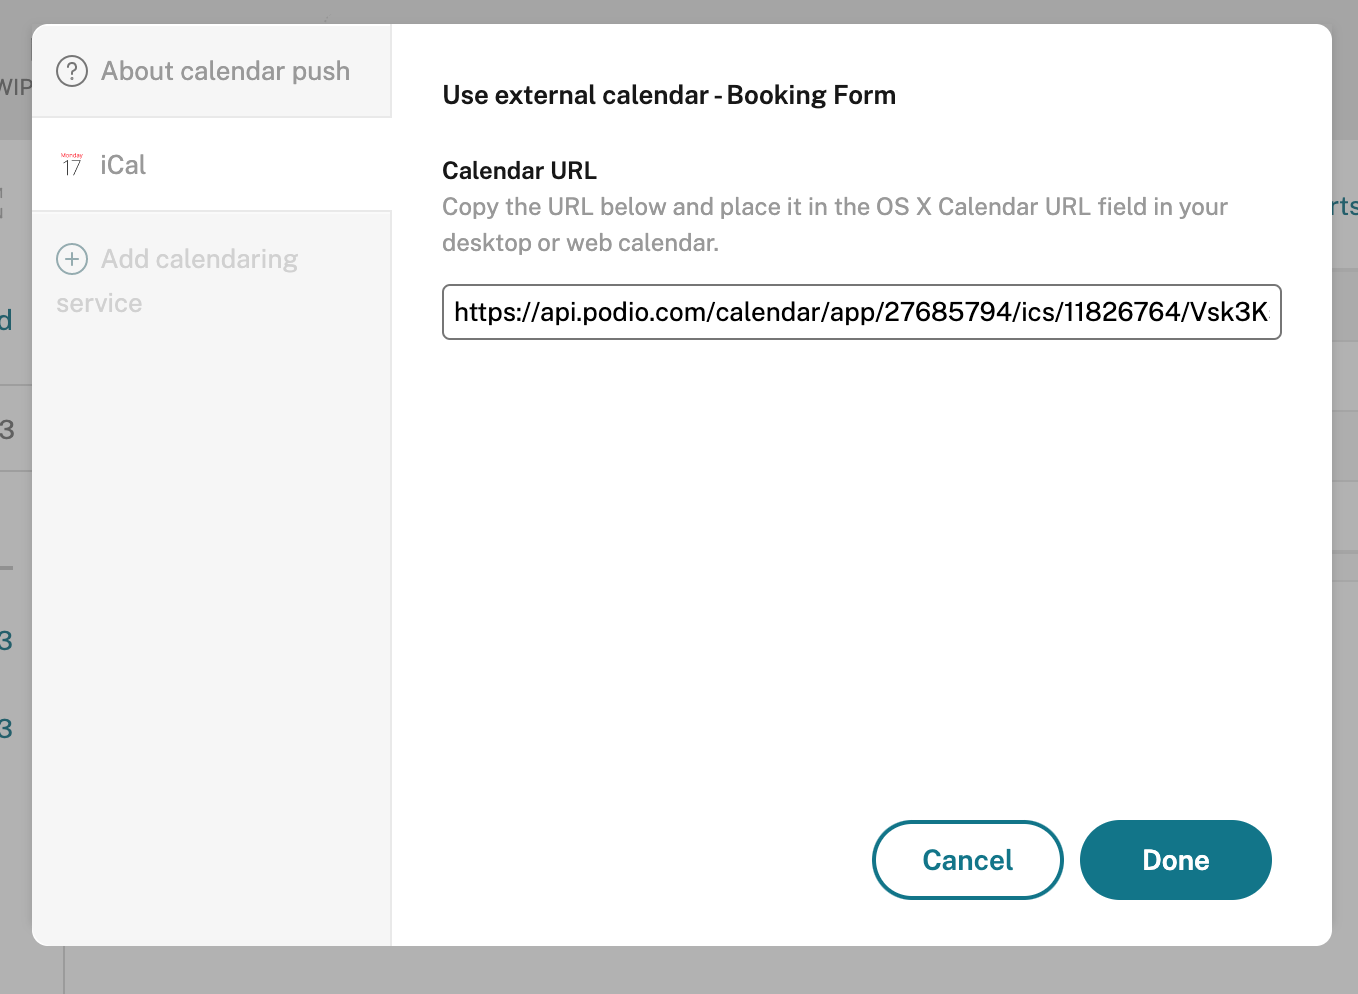Focus the Calendar URL text field
The width and height of the screenshot is (1358, 994).
point(862,312)
